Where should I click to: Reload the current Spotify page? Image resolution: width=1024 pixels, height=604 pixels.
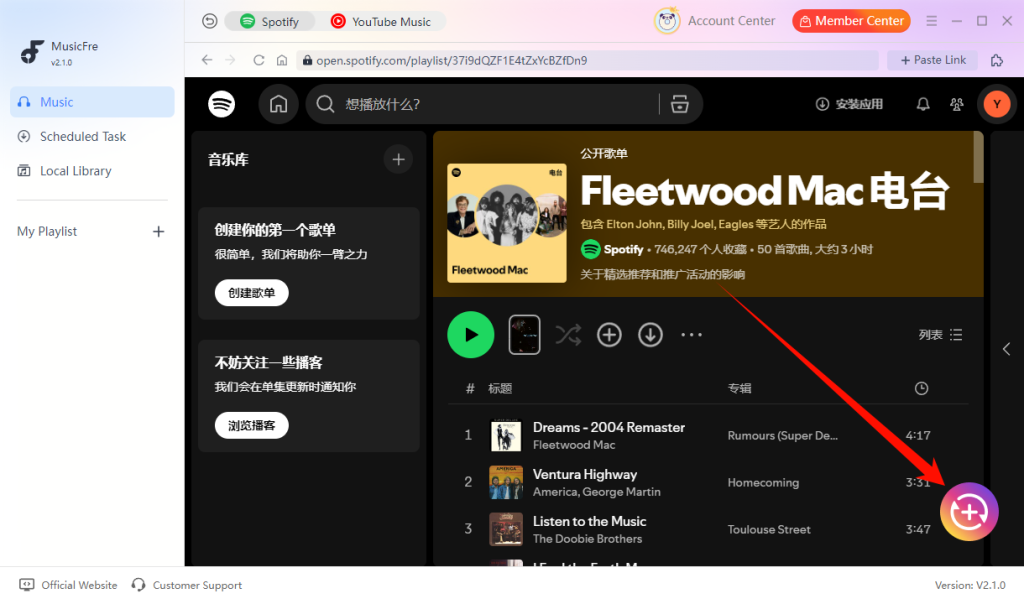(259, 60)
